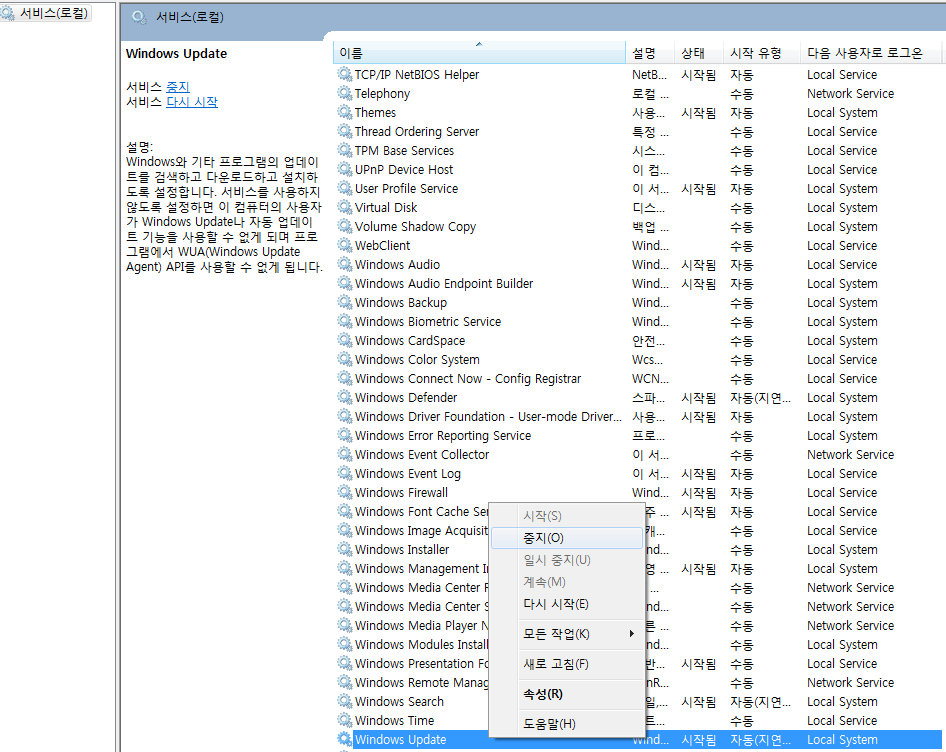
Task: Click the gear icon beside Volume Shadow Copy
Action: coord(344,226)
